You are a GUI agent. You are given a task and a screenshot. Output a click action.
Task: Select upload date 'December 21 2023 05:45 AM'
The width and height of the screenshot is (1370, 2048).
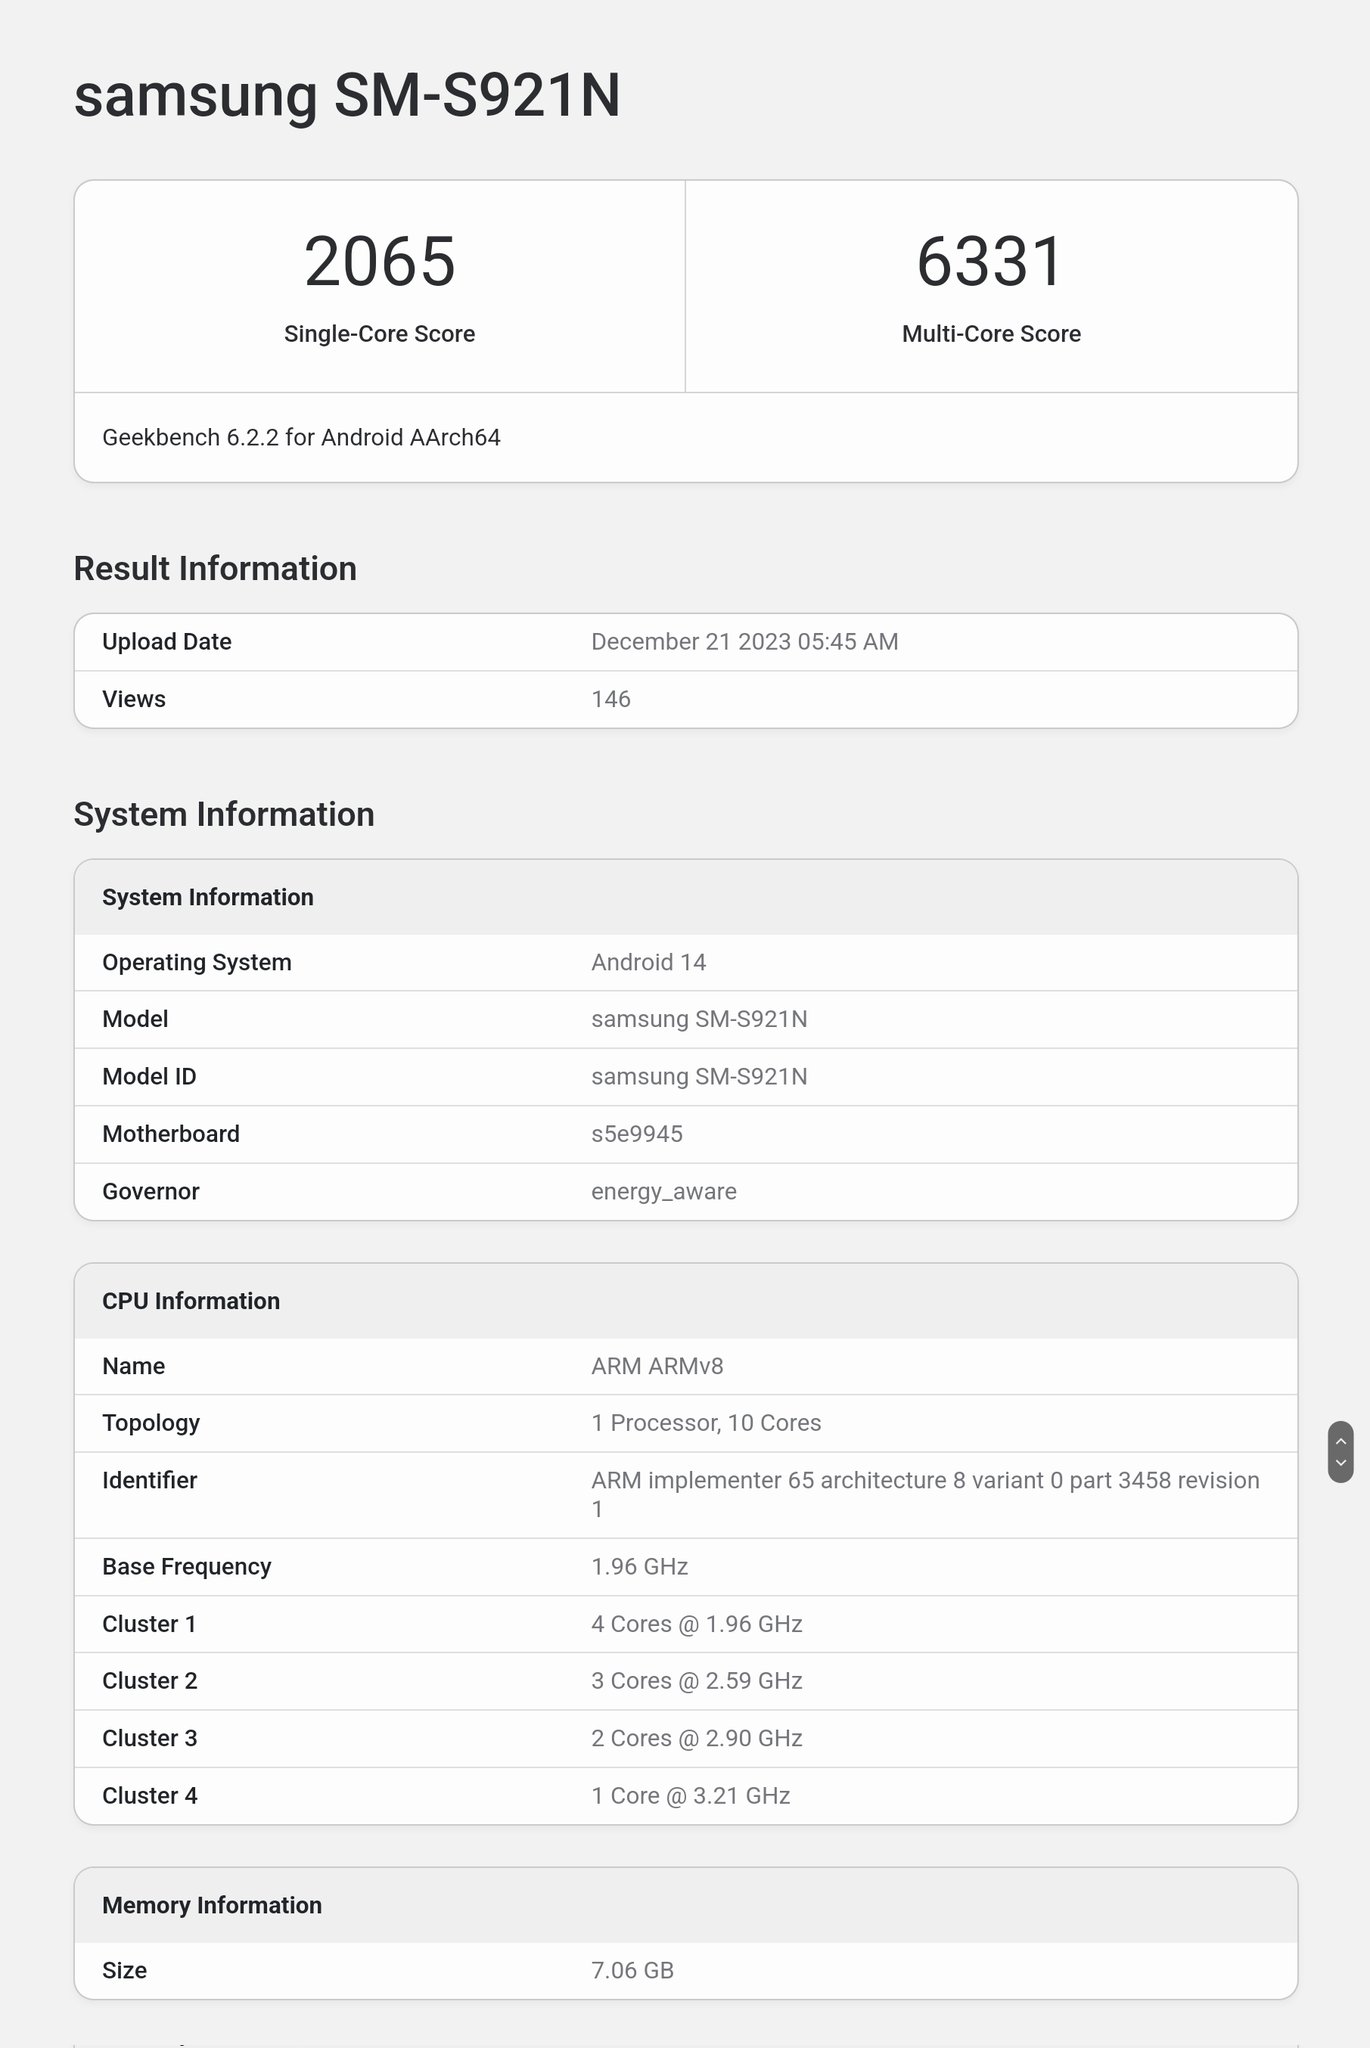pyautogui.click(x=745, y=642)
